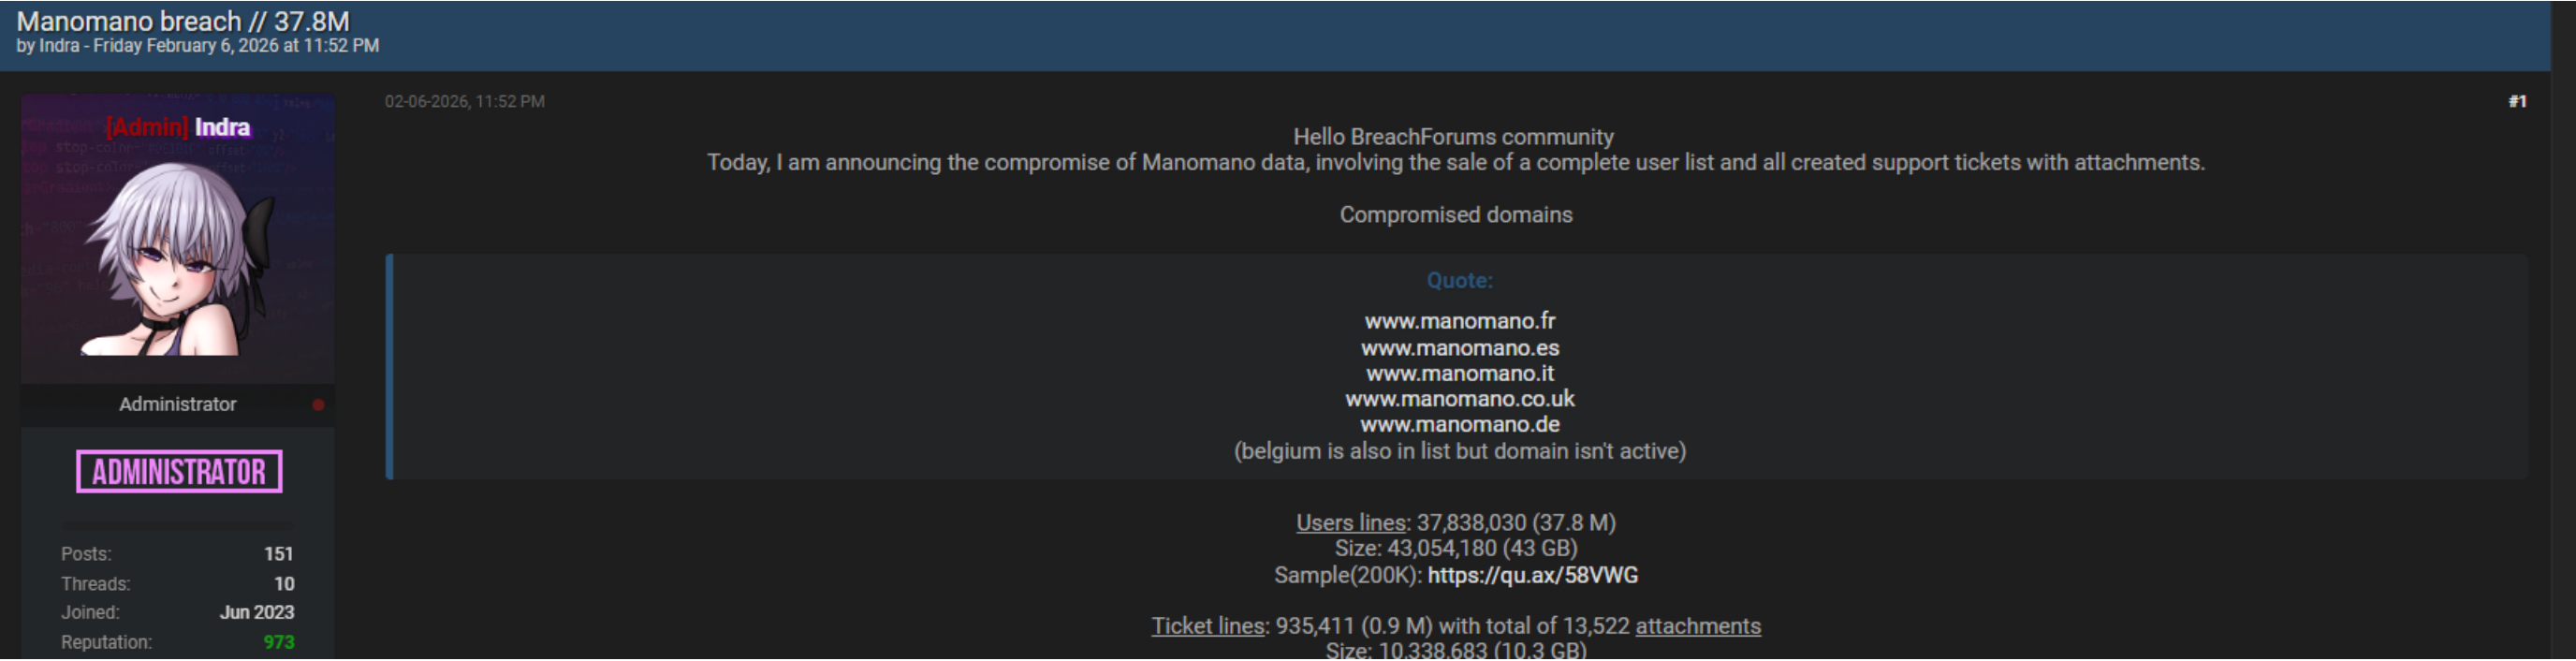
Task: Click the offline status dot beside Administrator
Action: tap(318, 405)
